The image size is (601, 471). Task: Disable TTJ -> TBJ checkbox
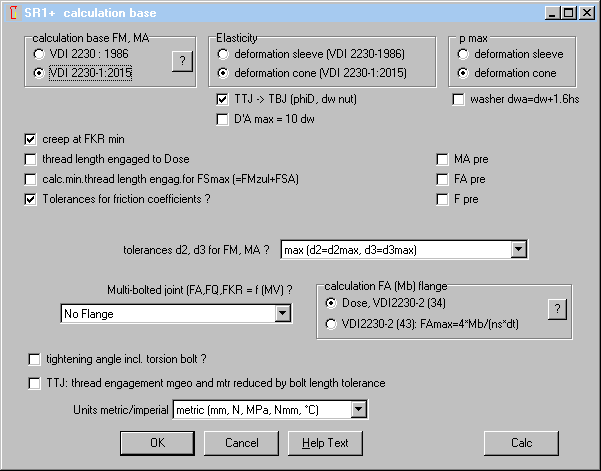tap(223, 100)
